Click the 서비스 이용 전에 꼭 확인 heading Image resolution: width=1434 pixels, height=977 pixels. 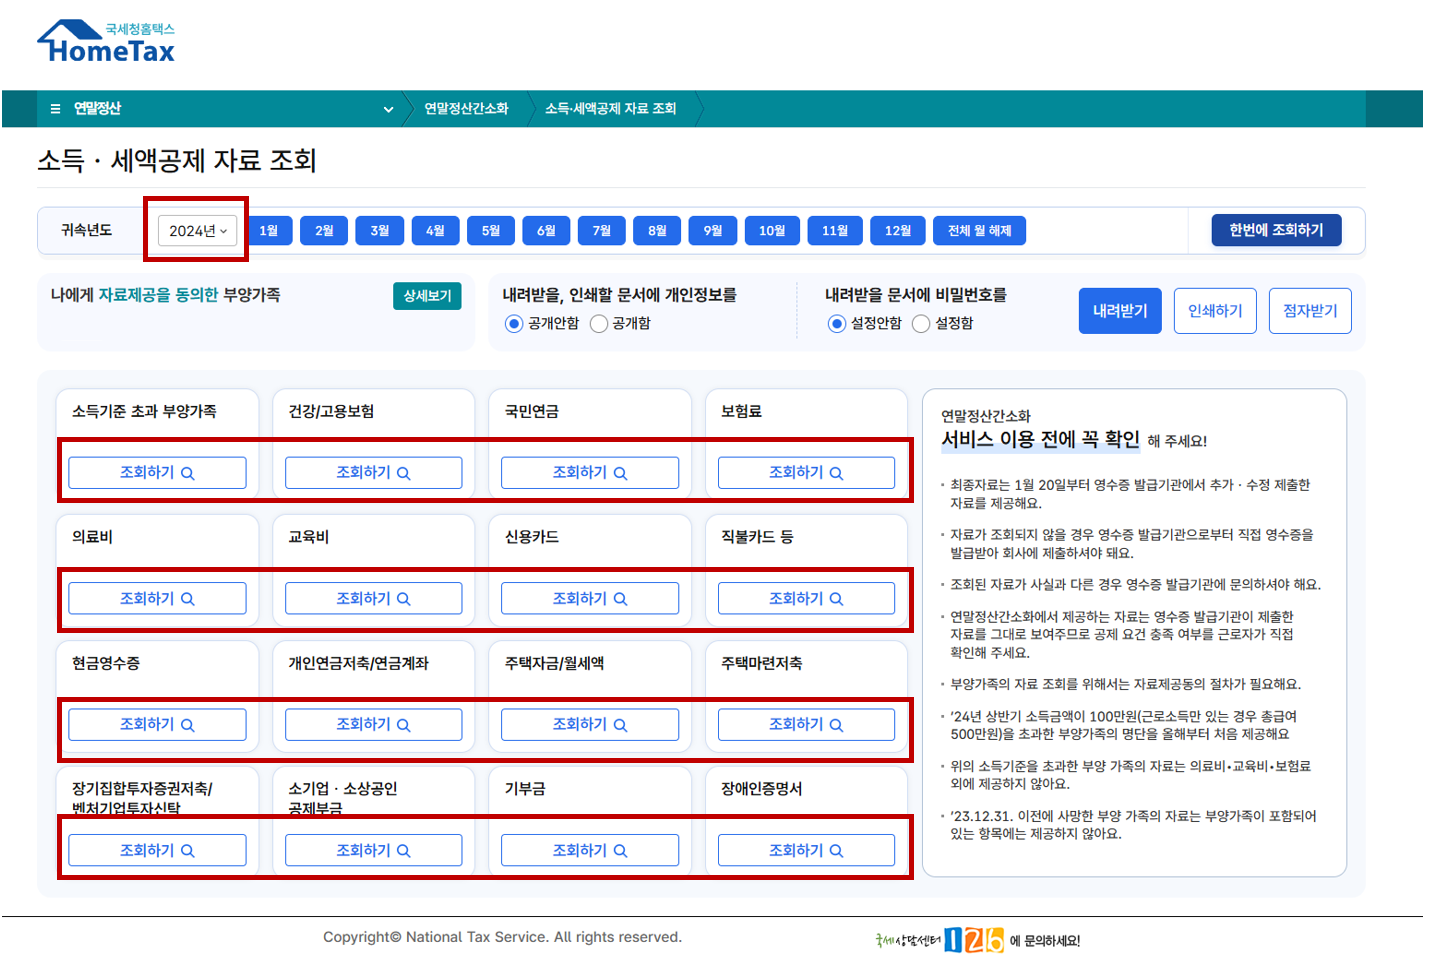pos(1040,439)
